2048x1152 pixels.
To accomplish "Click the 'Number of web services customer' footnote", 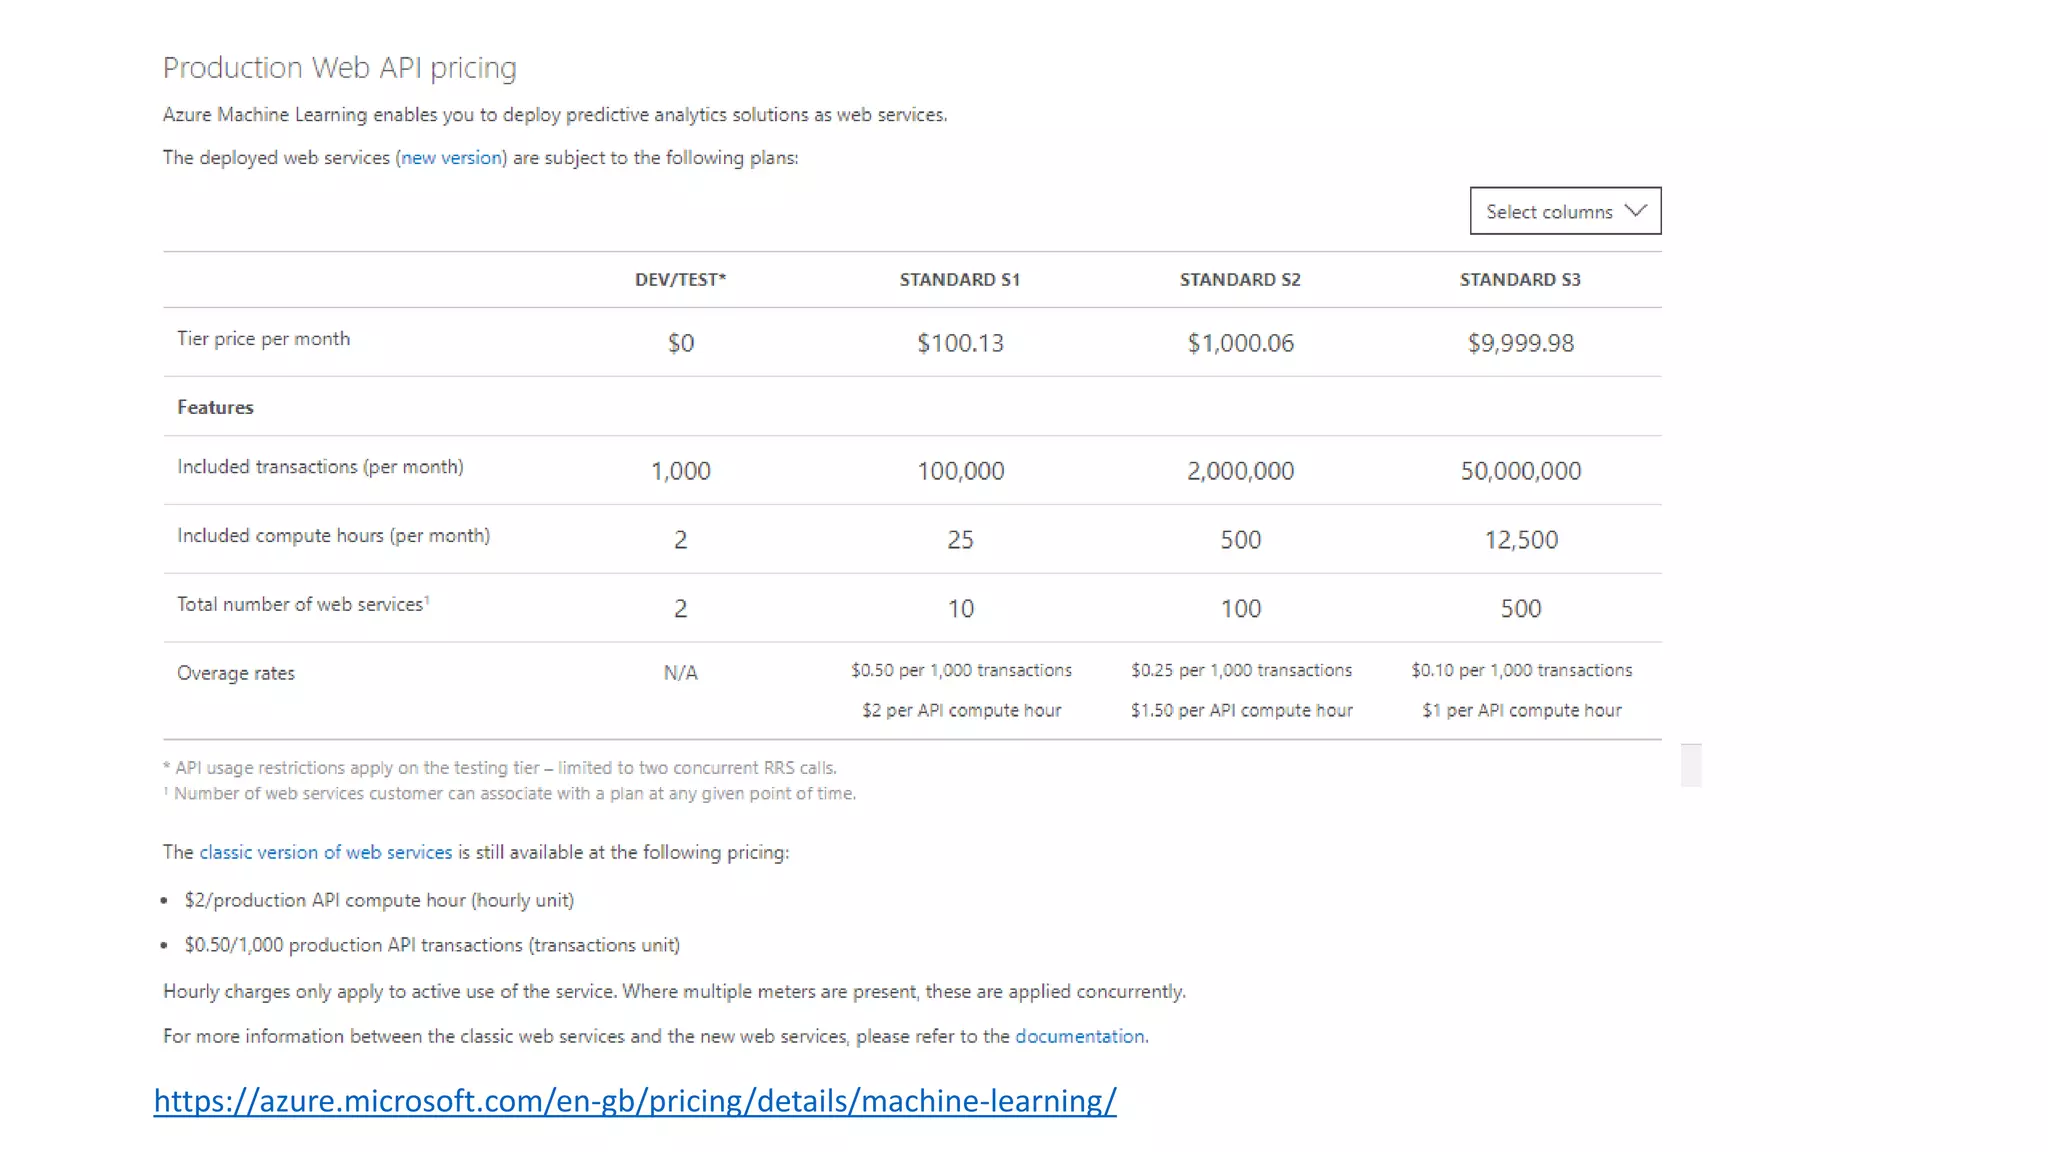I will tap(510, 793).
